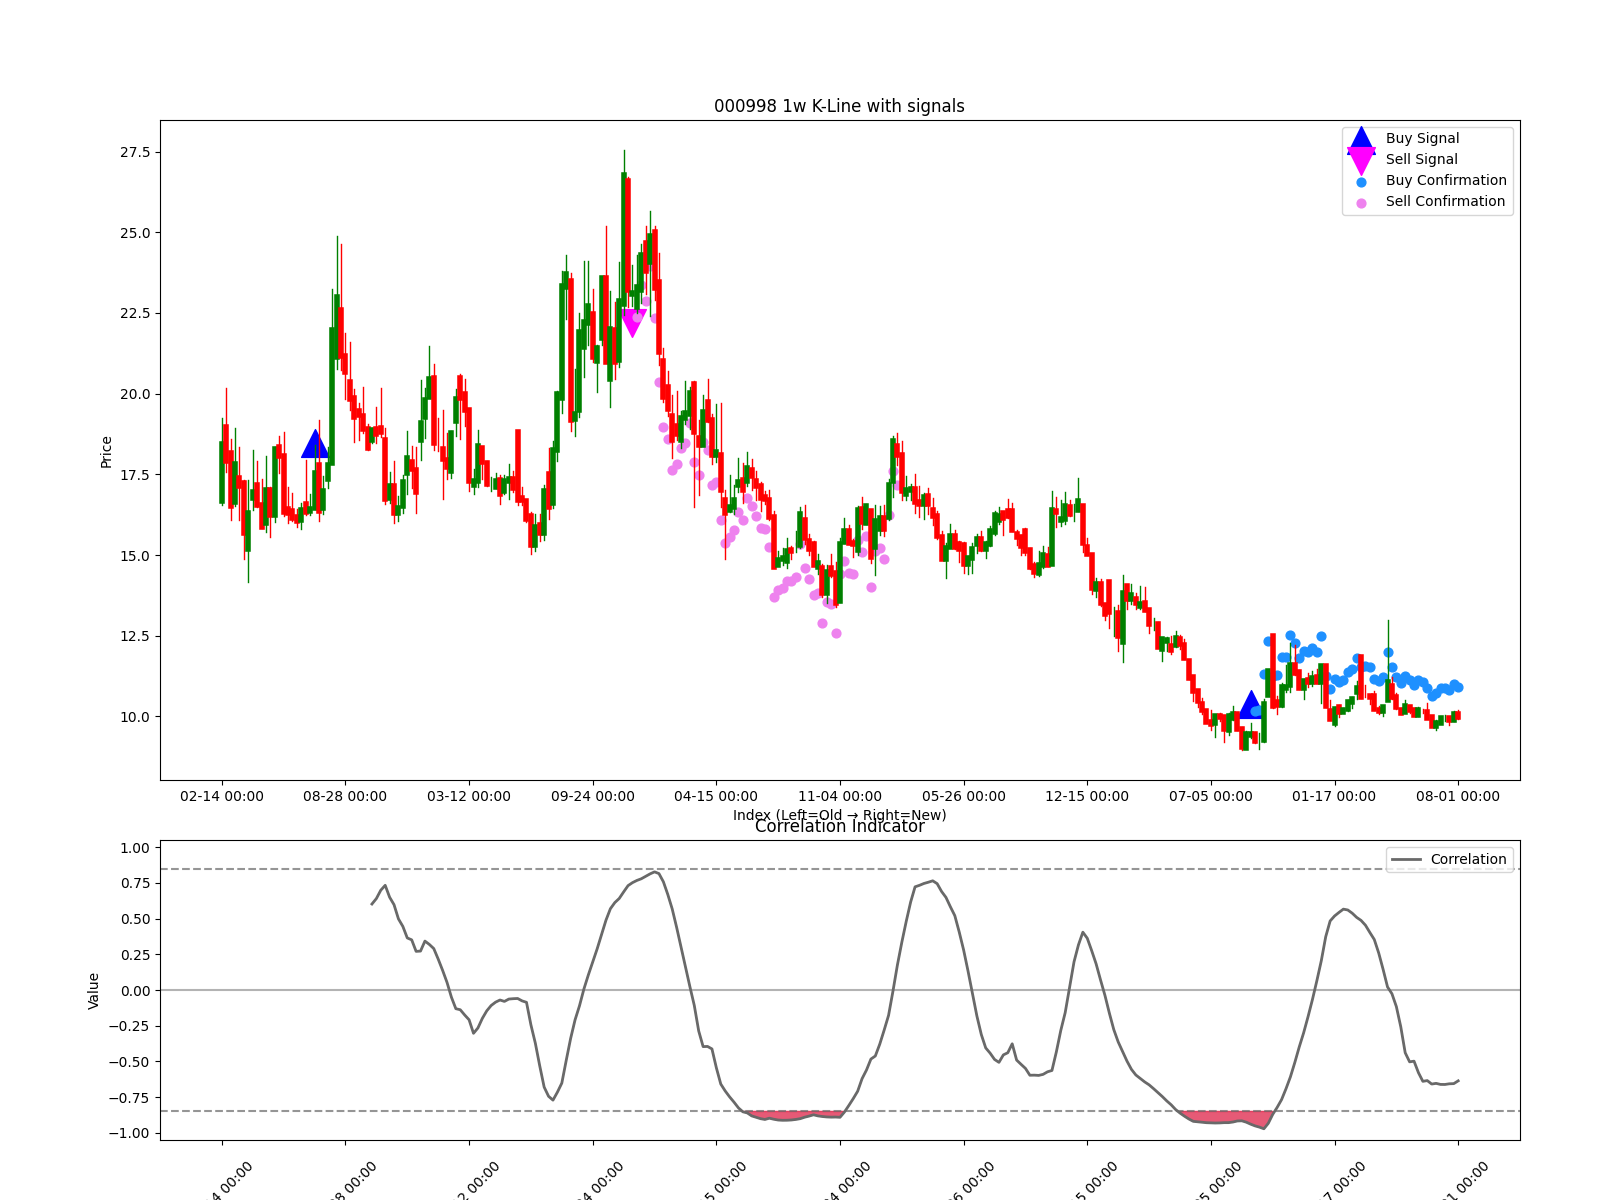Click the 17.5 price tick label
Viewport: 1600px width, 1200px height.
click(135, 475)
